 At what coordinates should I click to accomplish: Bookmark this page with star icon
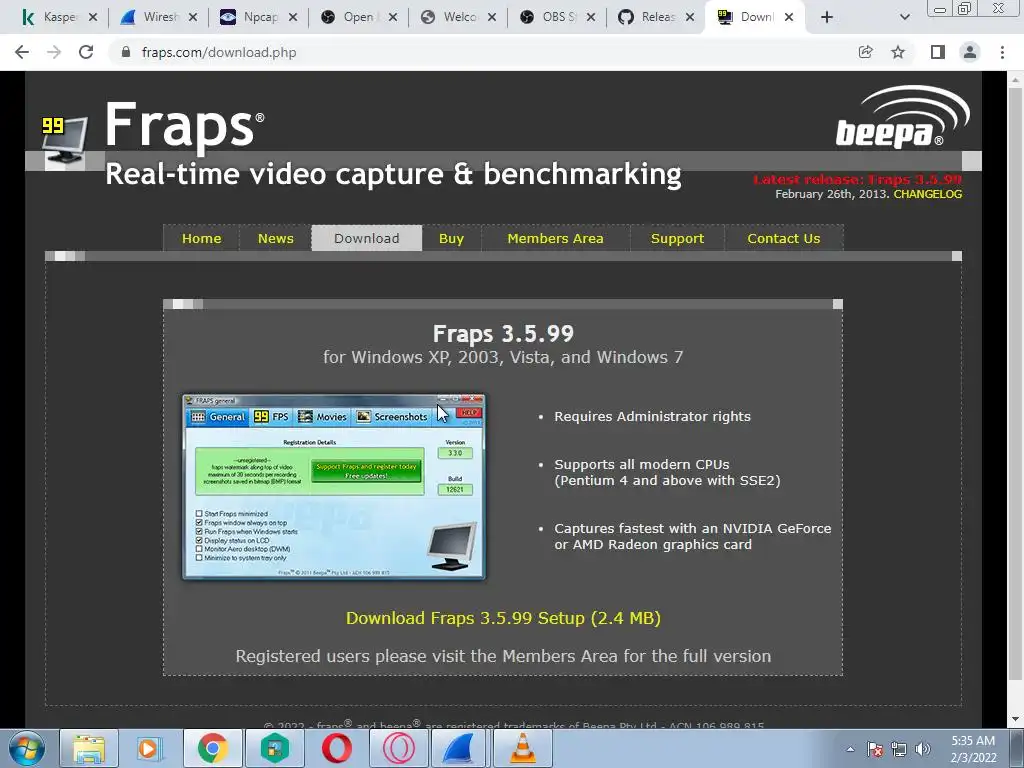pyautogui.click(x=898, y=52)
